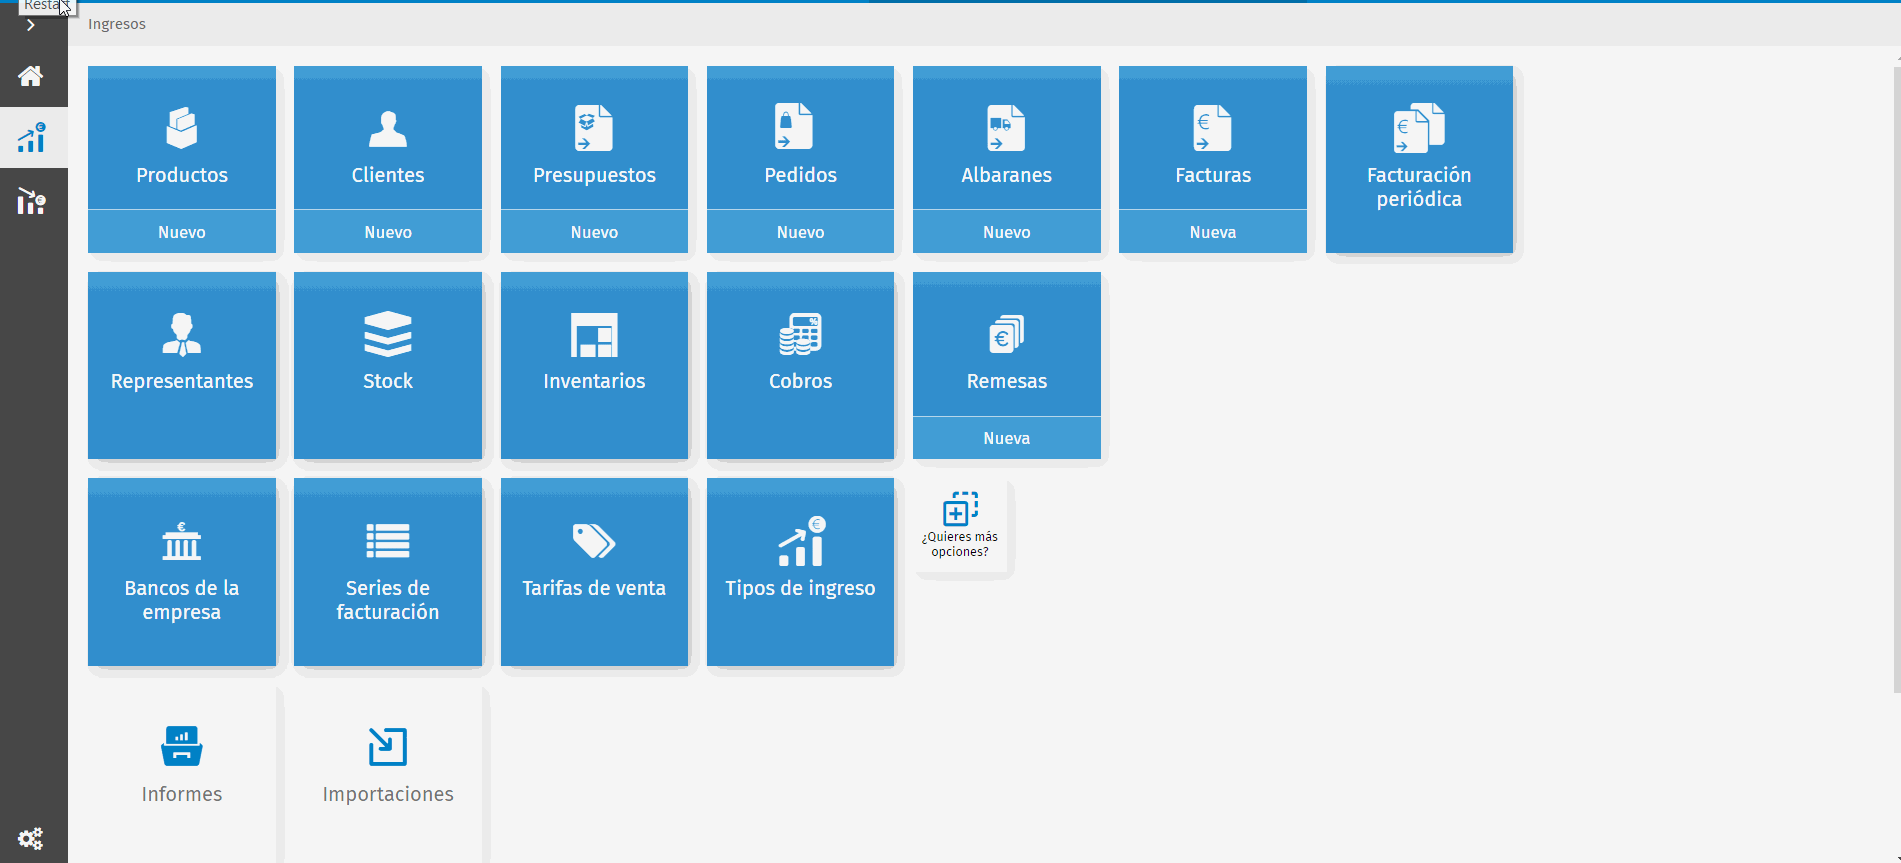This screenshot has height=863, width=1901.
Task: Open the Facturas tile
Action: [1213, 138]
